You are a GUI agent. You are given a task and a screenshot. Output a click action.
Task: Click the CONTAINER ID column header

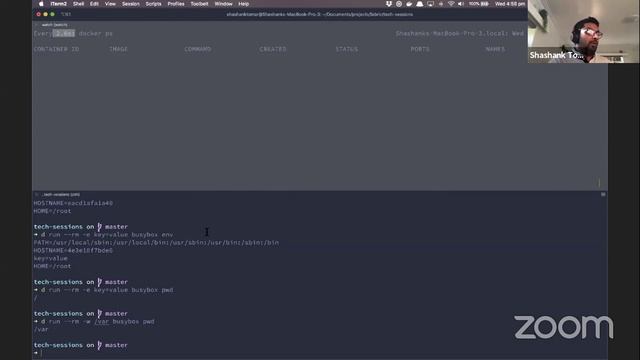point(56,49)
